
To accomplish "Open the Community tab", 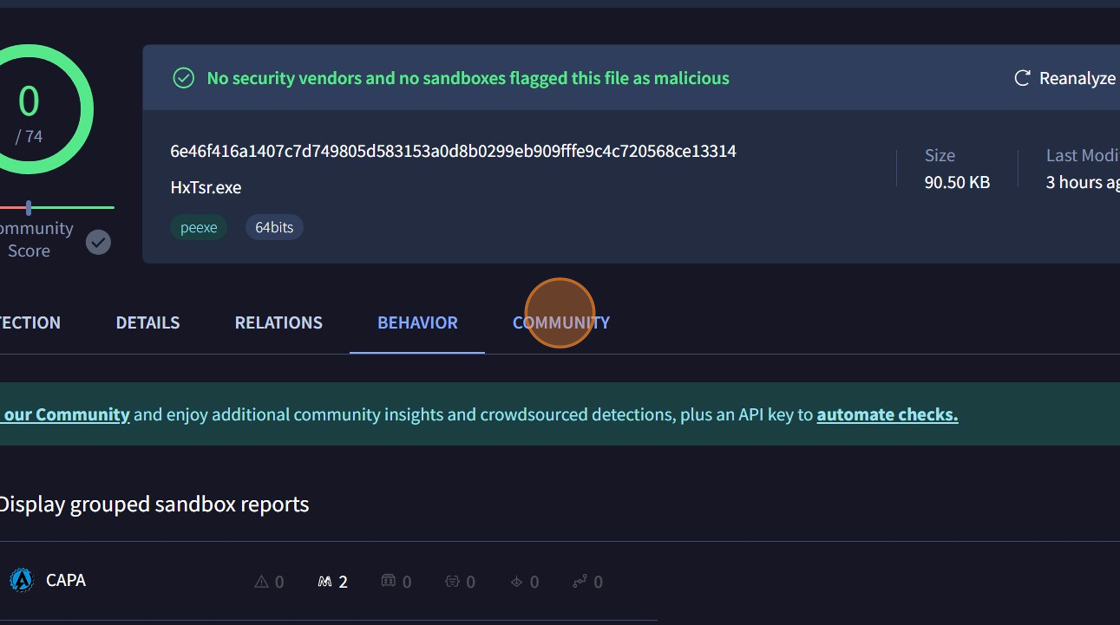I will coord(561,322).
